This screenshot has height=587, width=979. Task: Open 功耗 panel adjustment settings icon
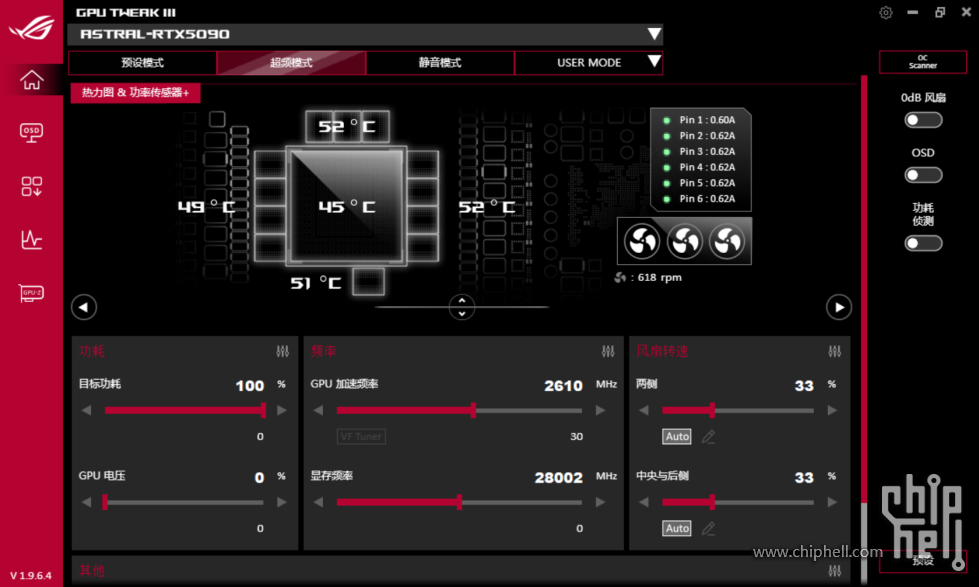(x=283, y=352)
